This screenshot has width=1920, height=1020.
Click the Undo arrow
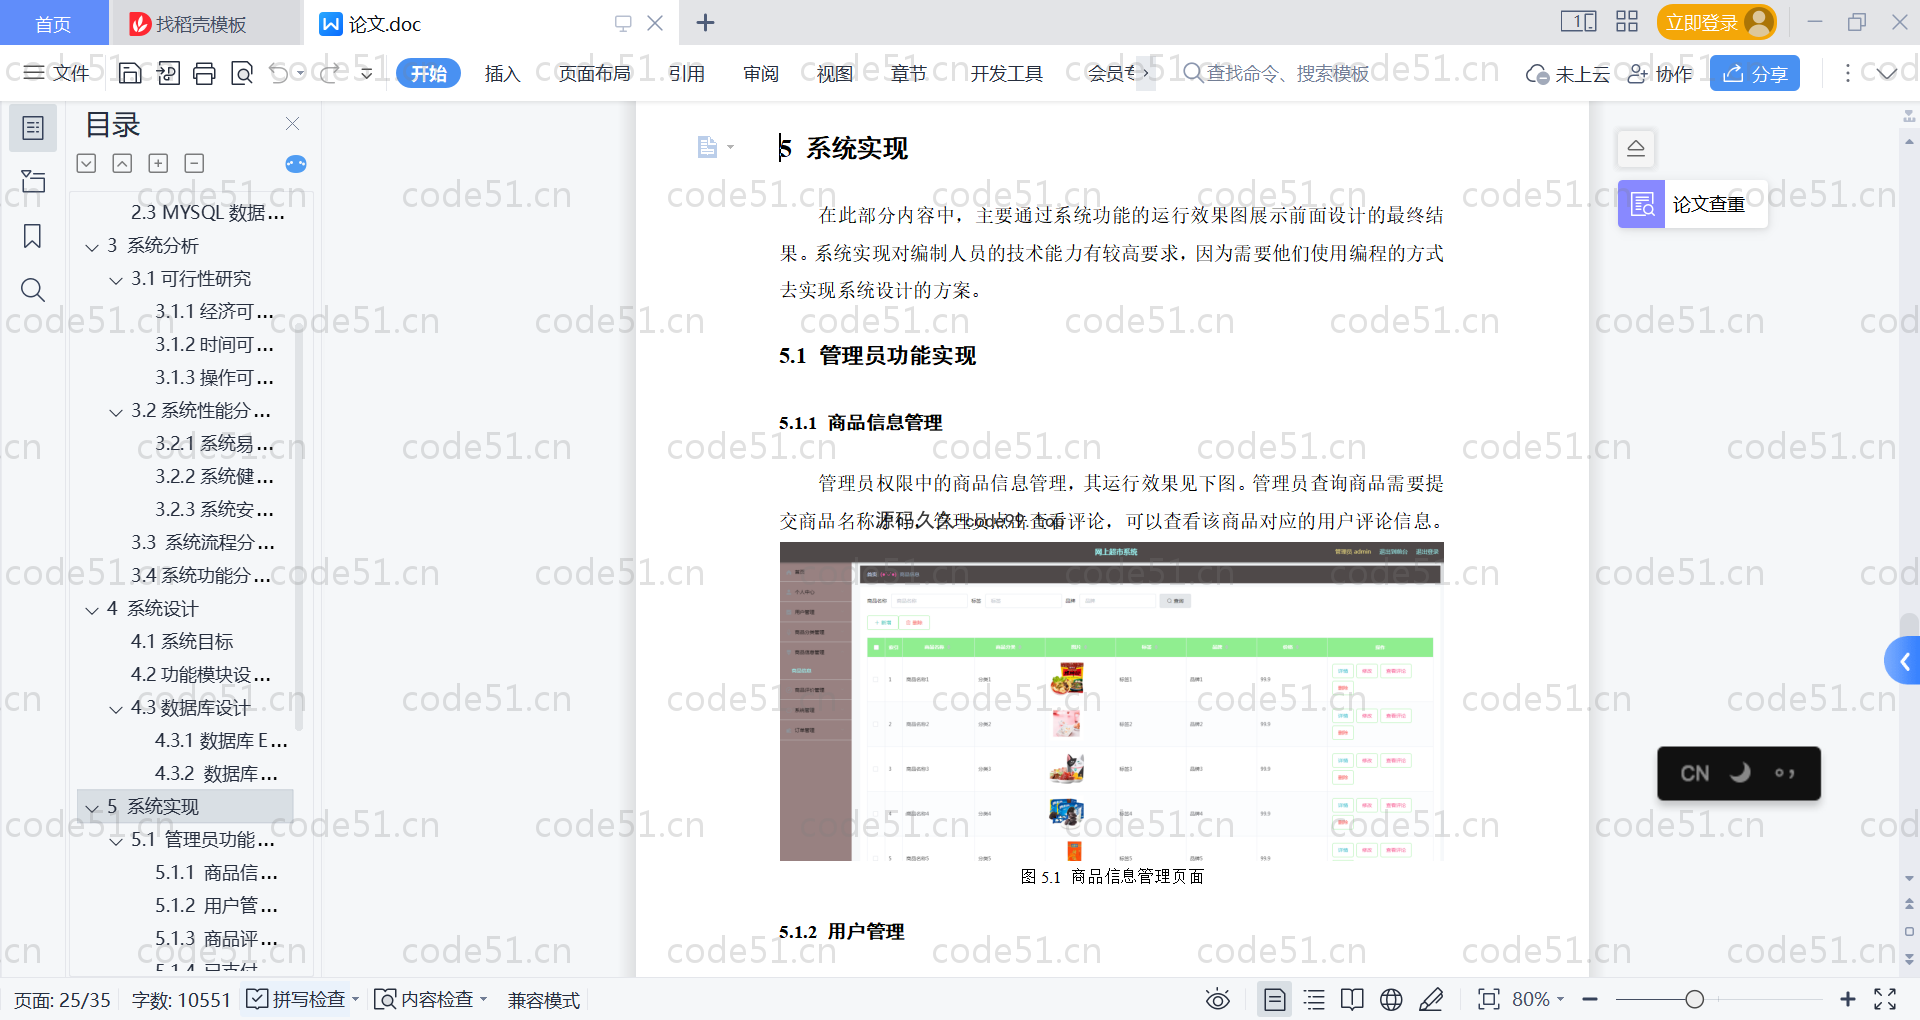[x=279, y=73]
